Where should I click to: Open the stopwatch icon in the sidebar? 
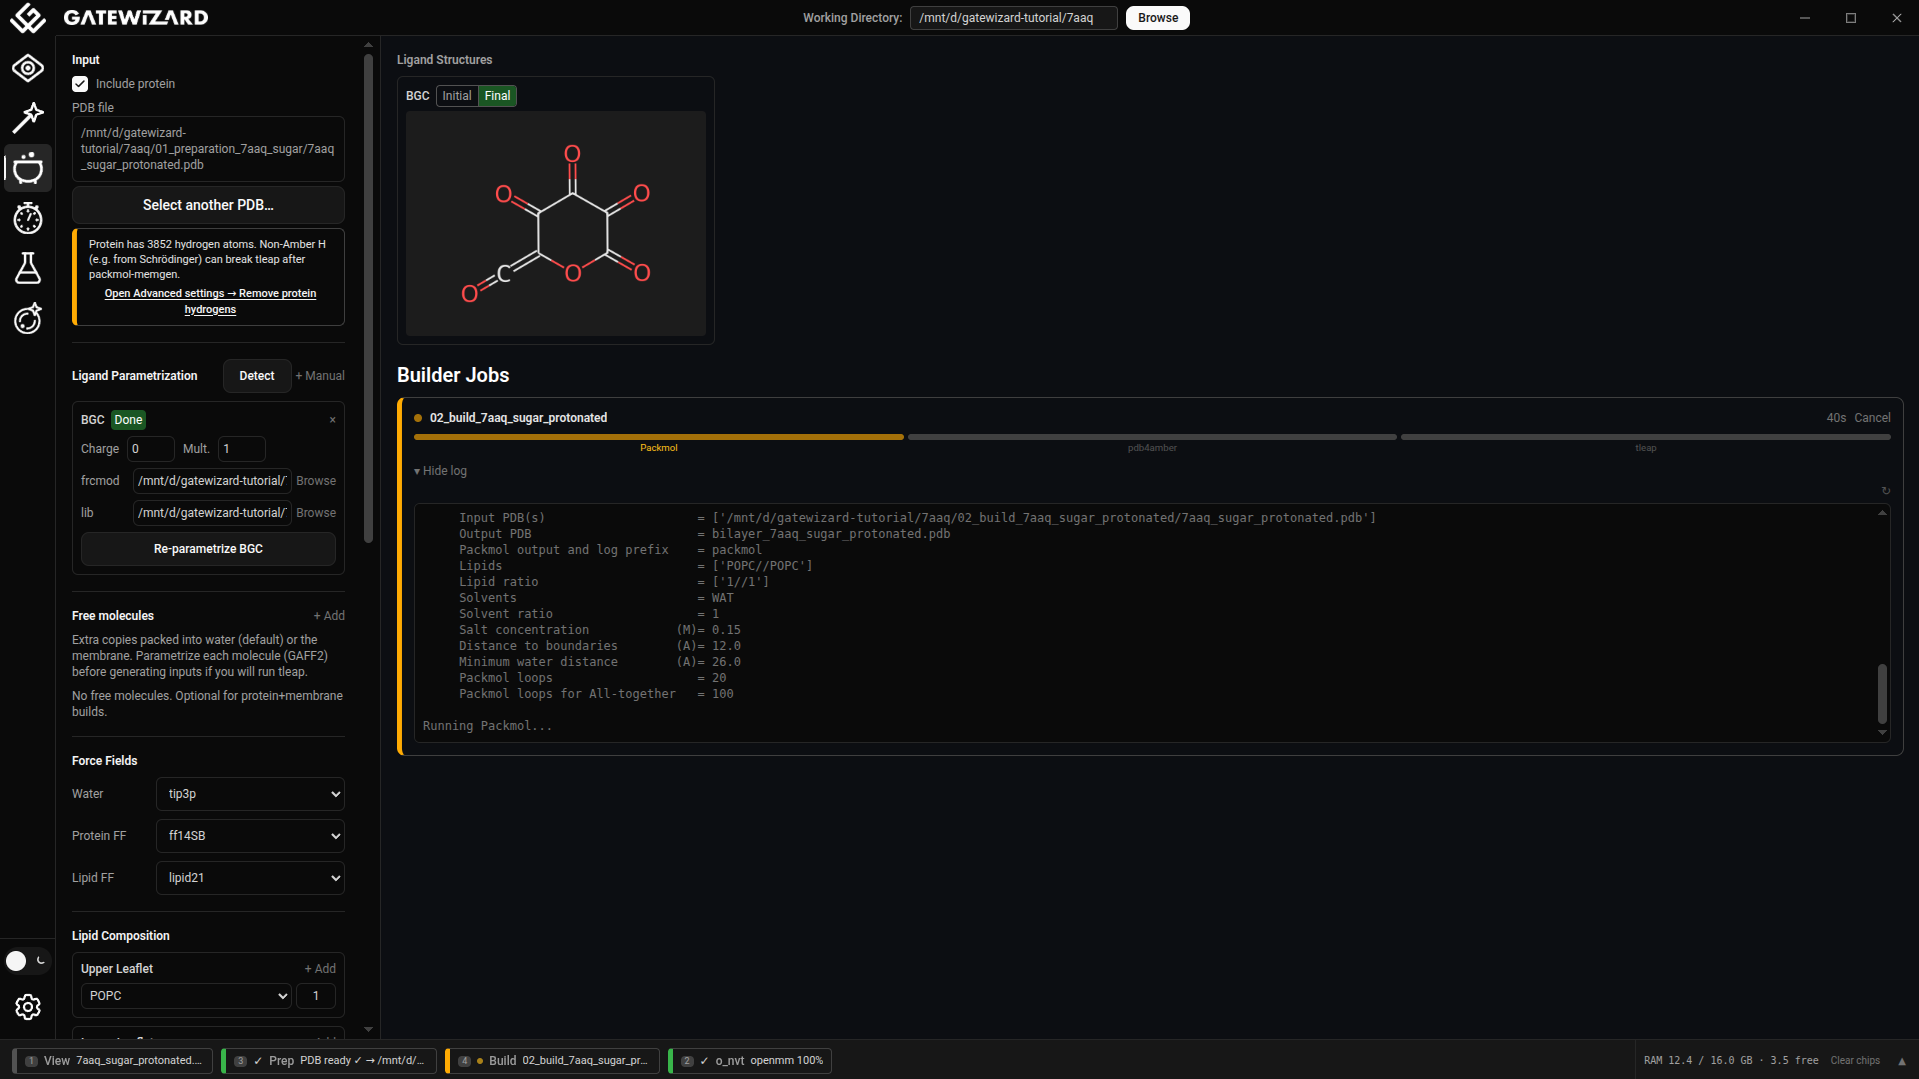click(28, 218)
